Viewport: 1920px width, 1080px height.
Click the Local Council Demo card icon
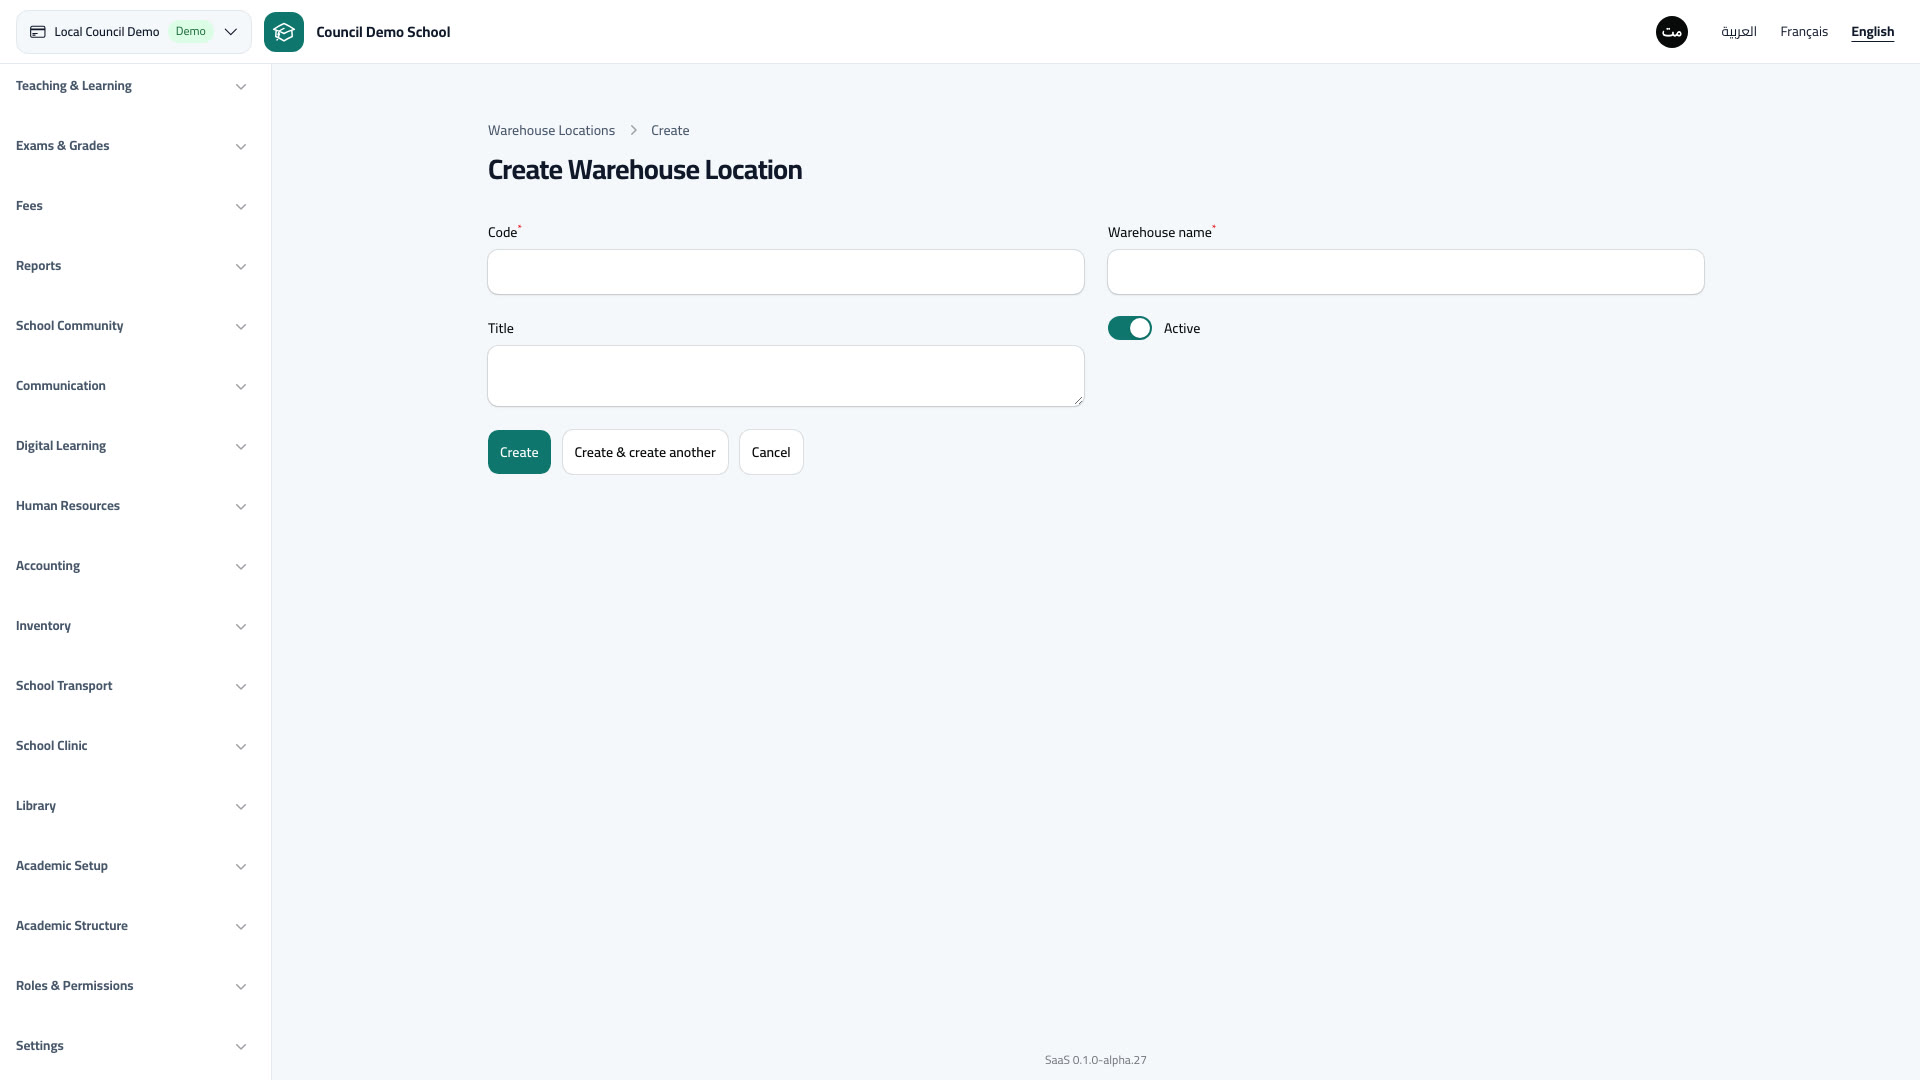(x=38, y=32)
